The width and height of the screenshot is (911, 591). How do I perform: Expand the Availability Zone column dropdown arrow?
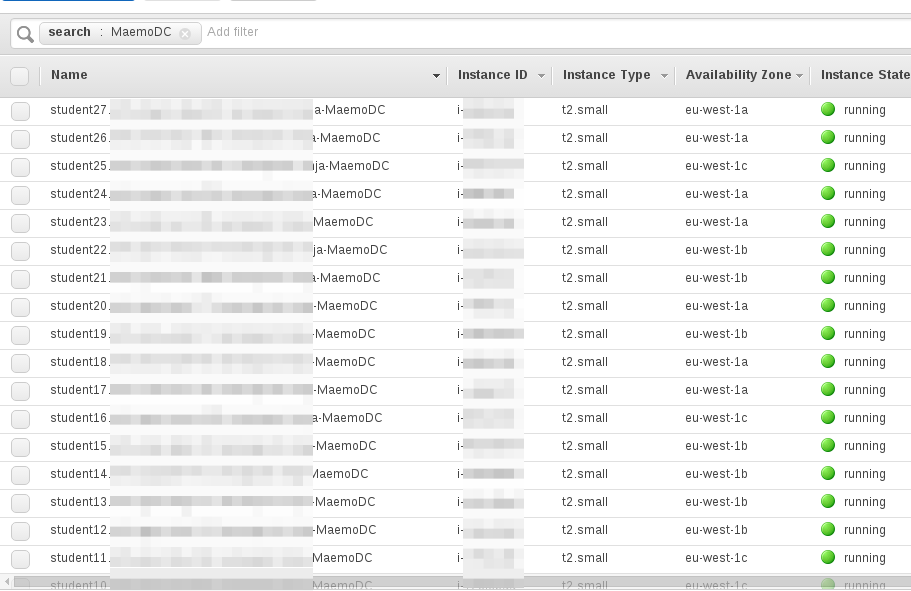[x=800, y=76]
